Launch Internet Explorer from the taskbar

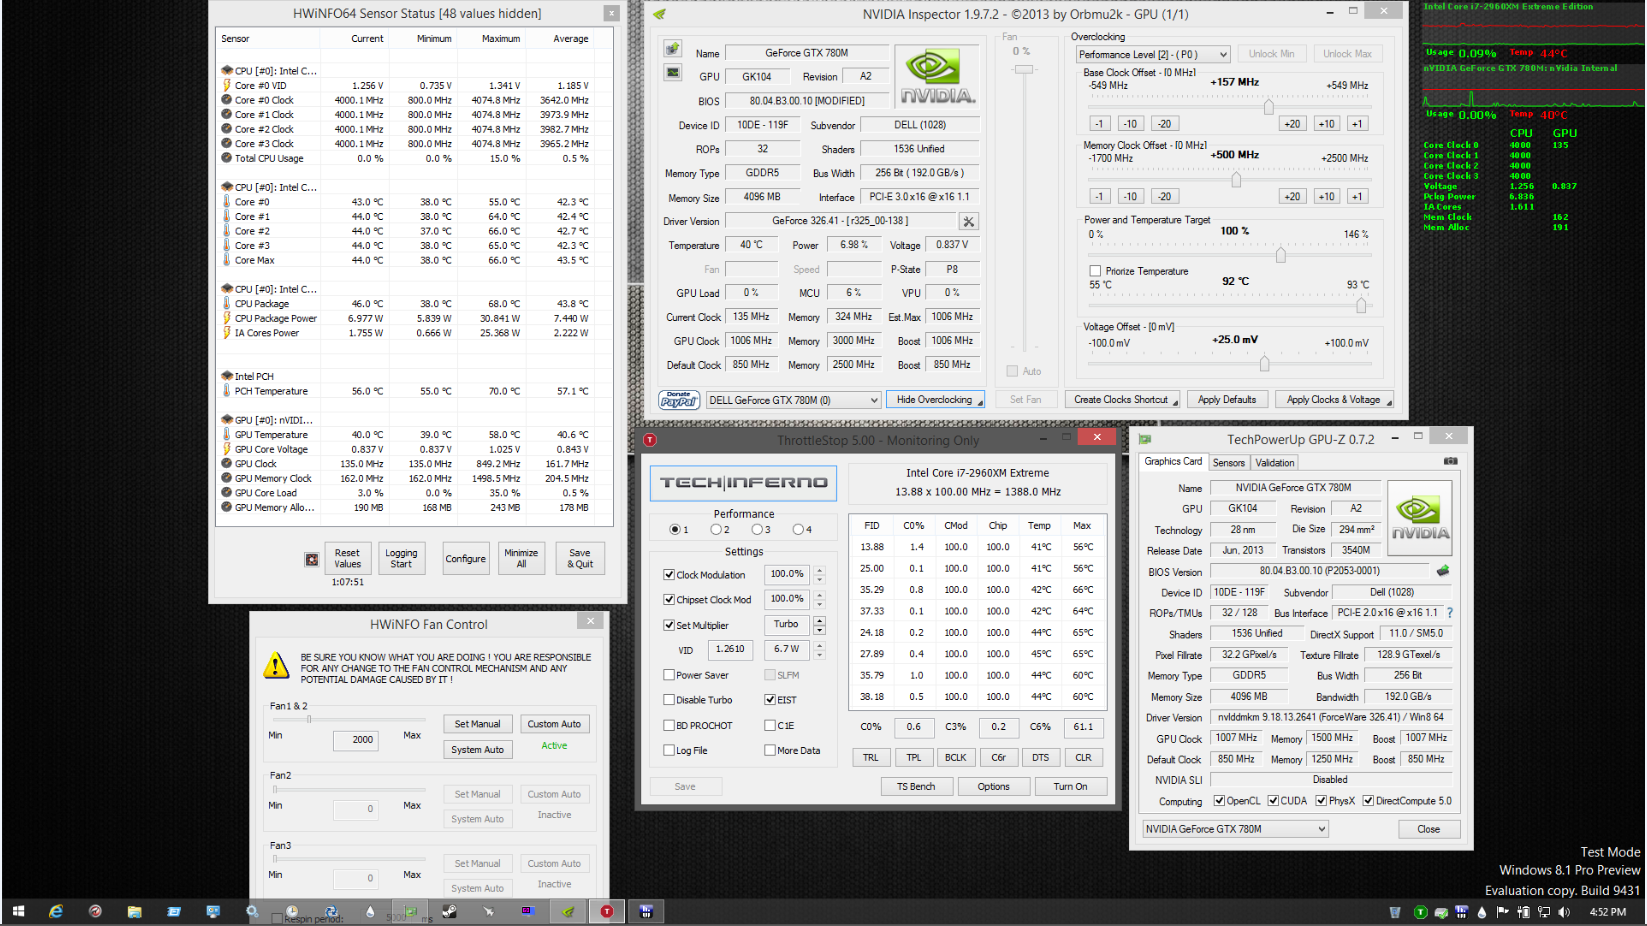tap(55, 911)
